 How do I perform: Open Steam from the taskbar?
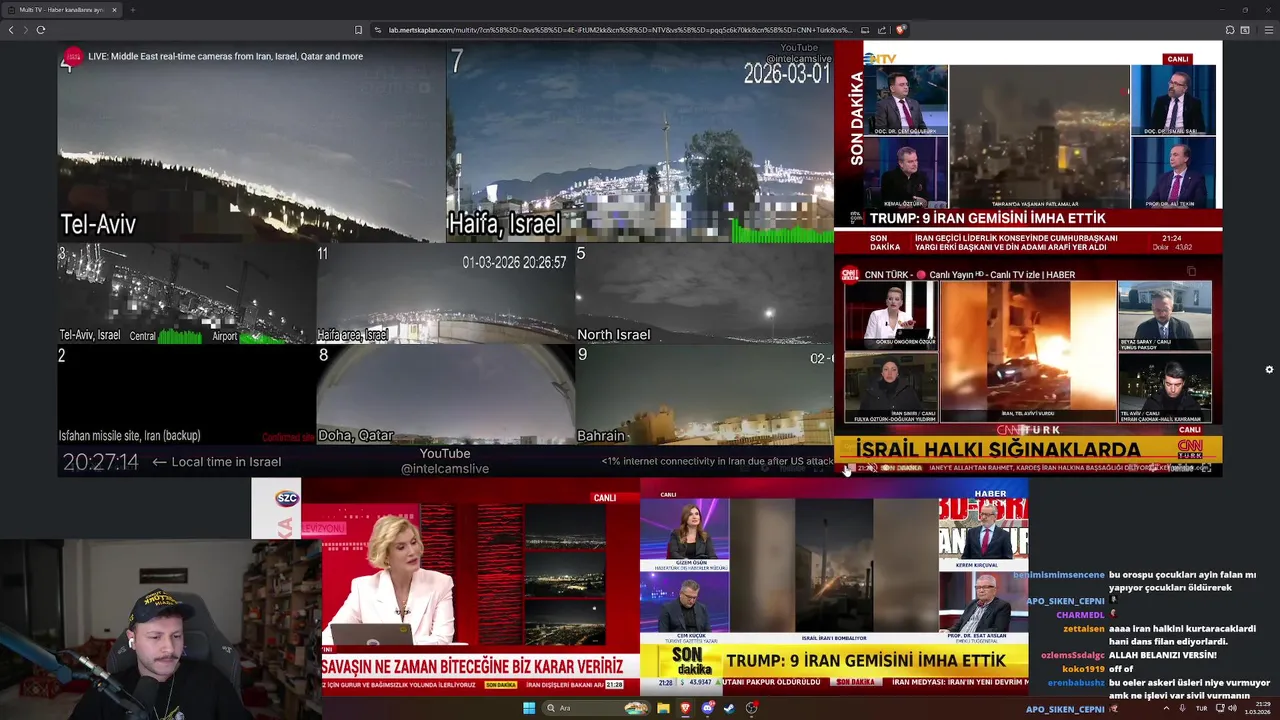(729, 708)
